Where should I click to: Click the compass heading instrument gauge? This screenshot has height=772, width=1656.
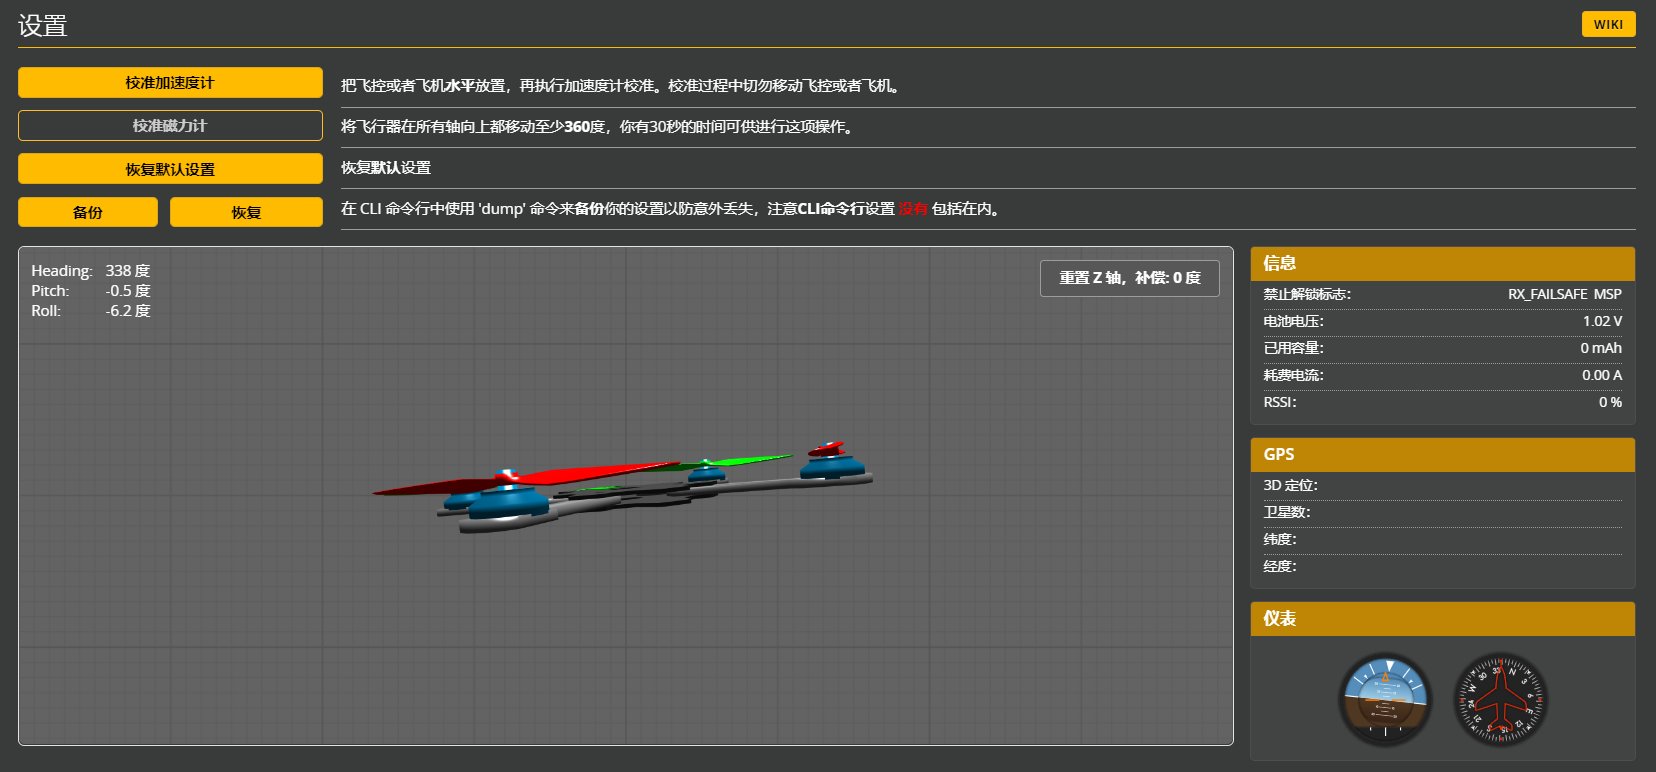[1500, 700]
